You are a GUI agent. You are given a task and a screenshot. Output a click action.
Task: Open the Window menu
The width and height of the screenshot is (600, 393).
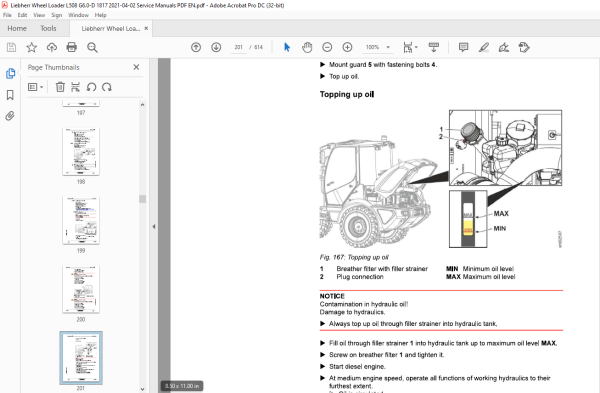78,15
